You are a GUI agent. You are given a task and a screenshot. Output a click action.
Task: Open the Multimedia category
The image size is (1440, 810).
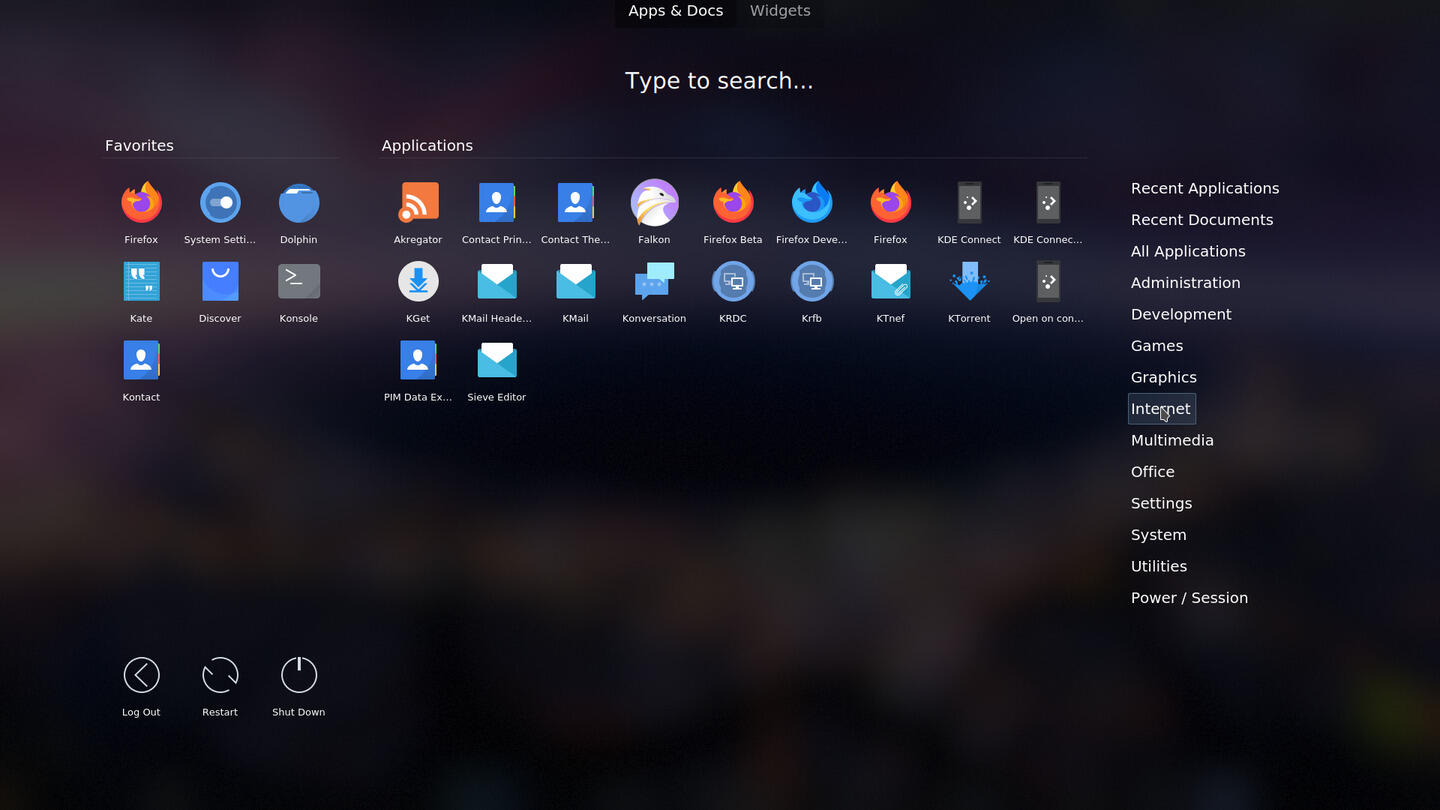click(1172, 440)
